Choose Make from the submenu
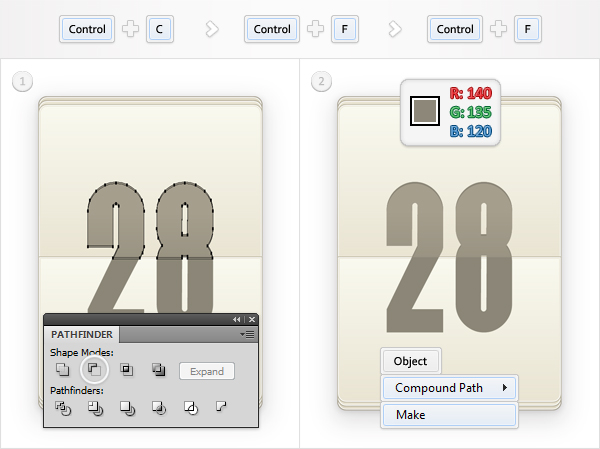Viewport: 600px width, 449px height. [450, 415]
